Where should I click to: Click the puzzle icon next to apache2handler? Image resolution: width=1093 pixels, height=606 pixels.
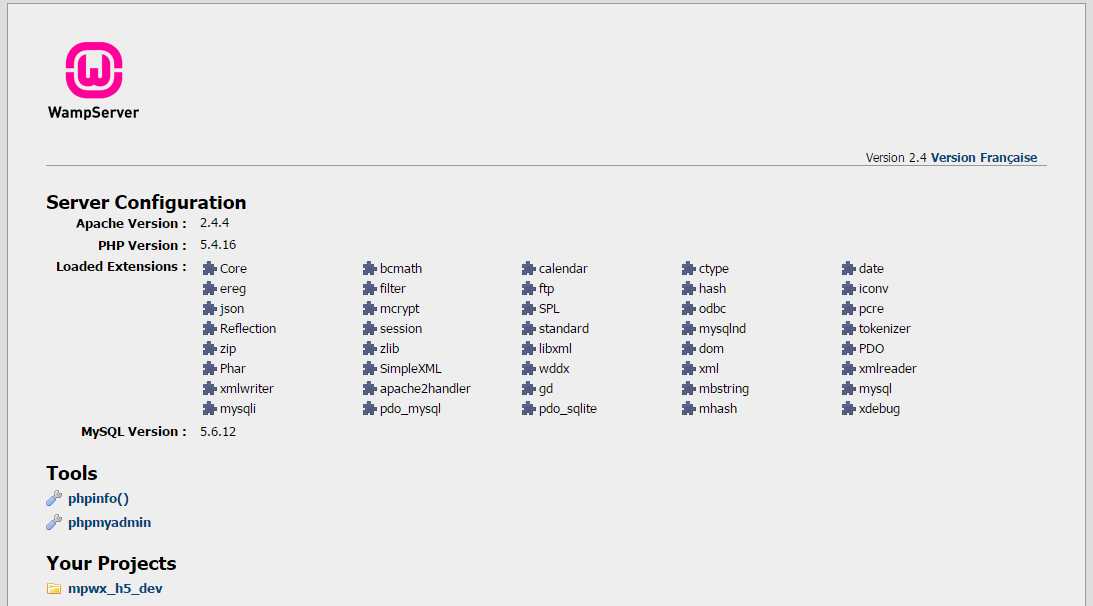(x=369, y=389)
